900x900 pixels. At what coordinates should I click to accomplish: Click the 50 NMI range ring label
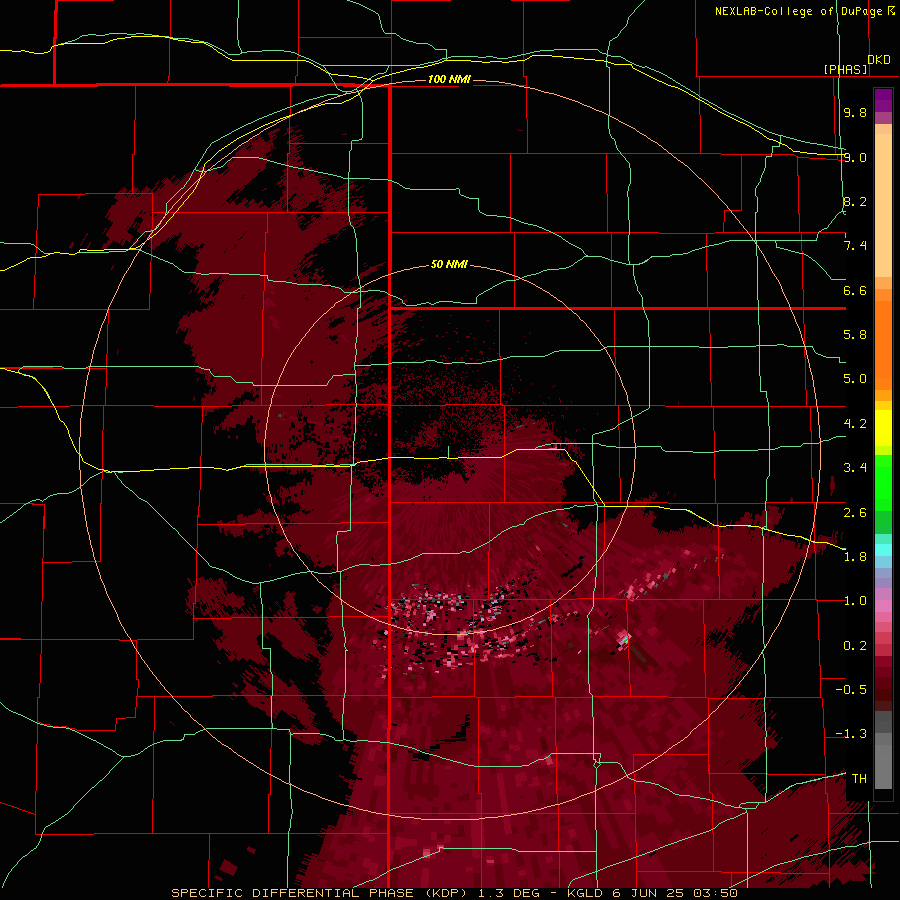click(x=449, y=264)
